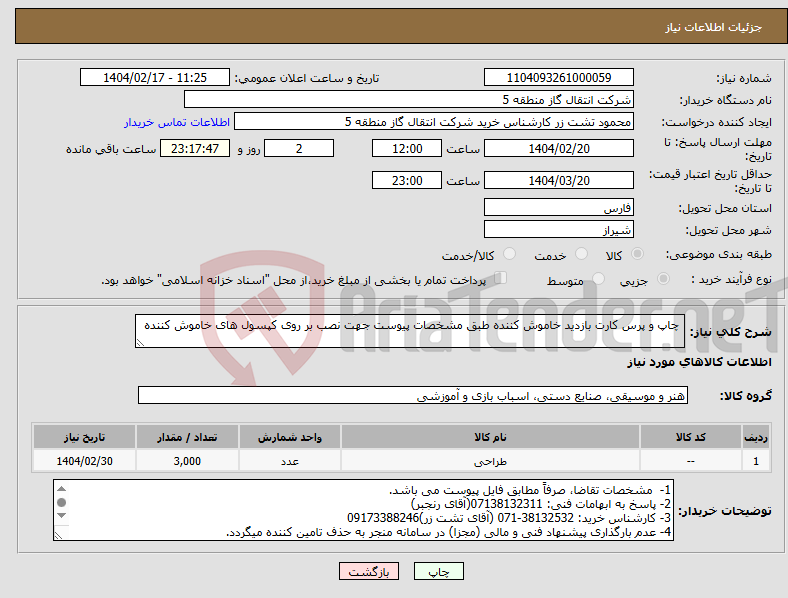Viewport: 788px width, 598px height.
Task: Click scroll down arrow in buyer notes
Action: coord(61,516)
